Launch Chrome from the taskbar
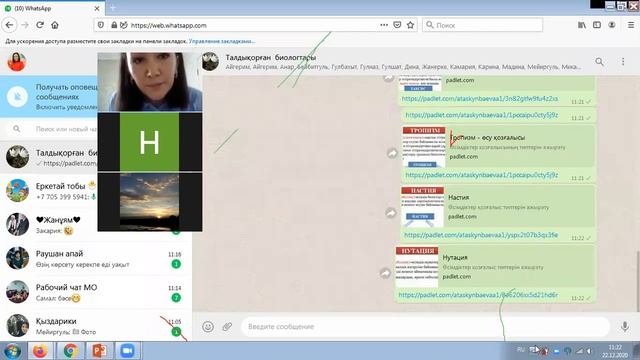 70,351
